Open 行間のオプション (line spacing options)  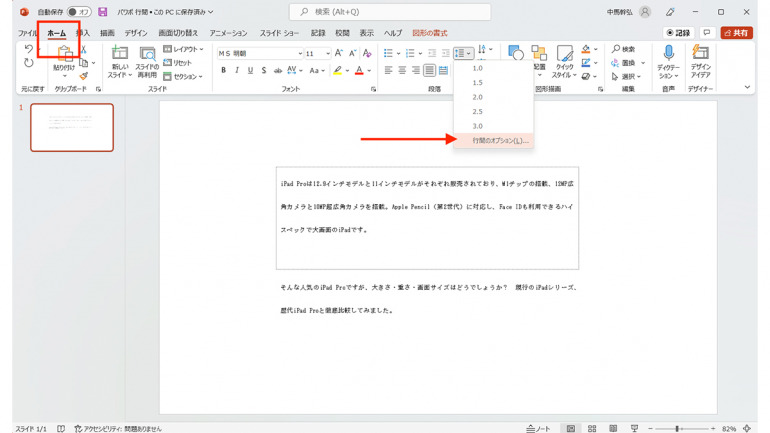tap(494, 140)
